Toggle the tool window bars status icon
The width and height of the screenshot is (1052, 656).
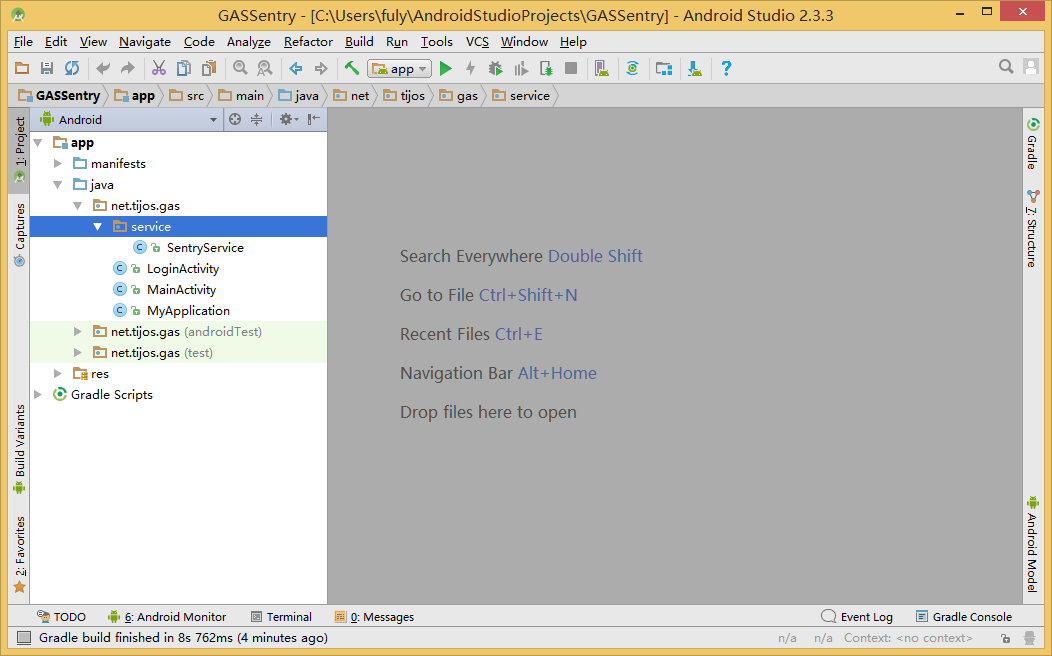click(x=23, y=638)
